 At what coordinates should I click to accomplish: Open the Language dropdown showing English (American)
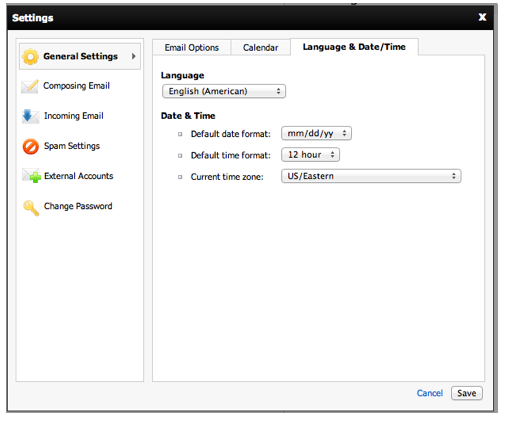pyautogui.click(x=224, y=91)
